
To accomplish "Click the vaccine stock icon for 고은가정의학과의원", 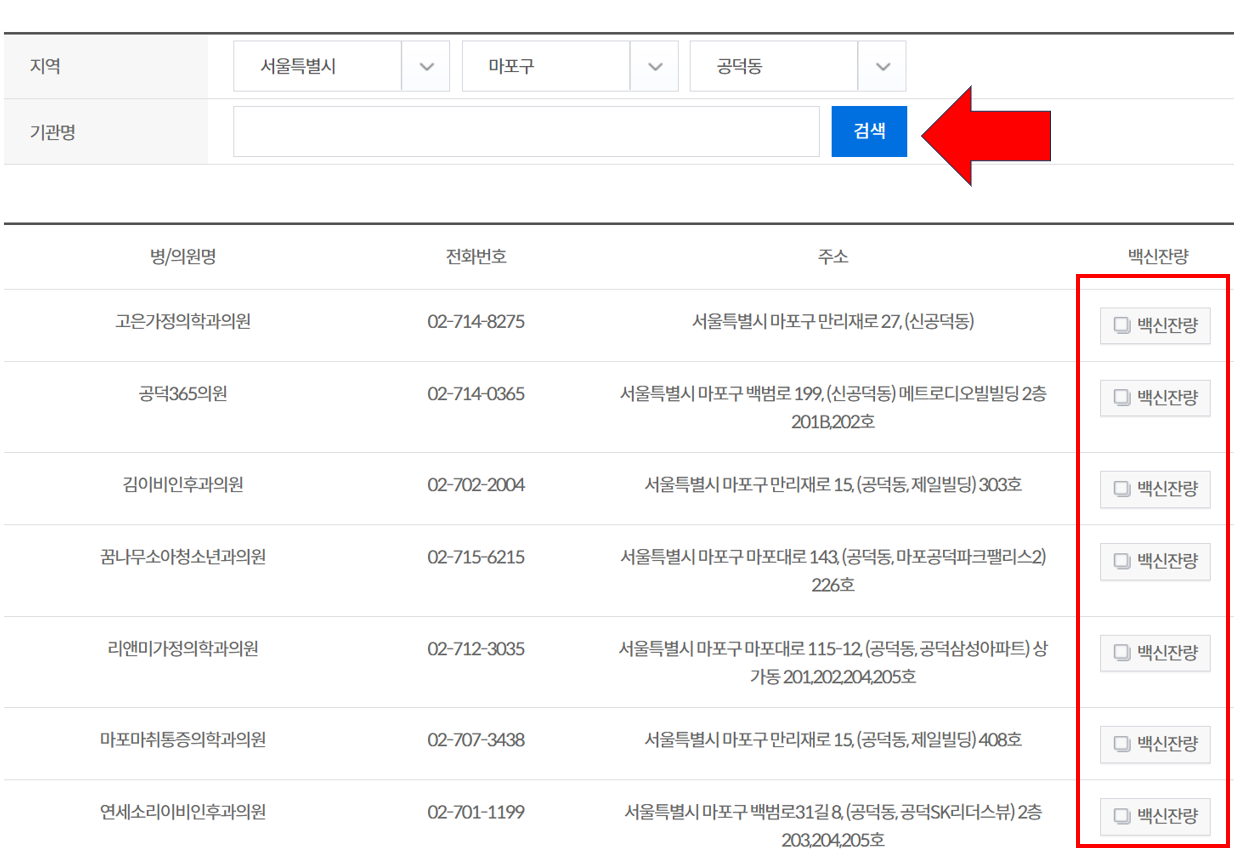I will (1155, 325).
